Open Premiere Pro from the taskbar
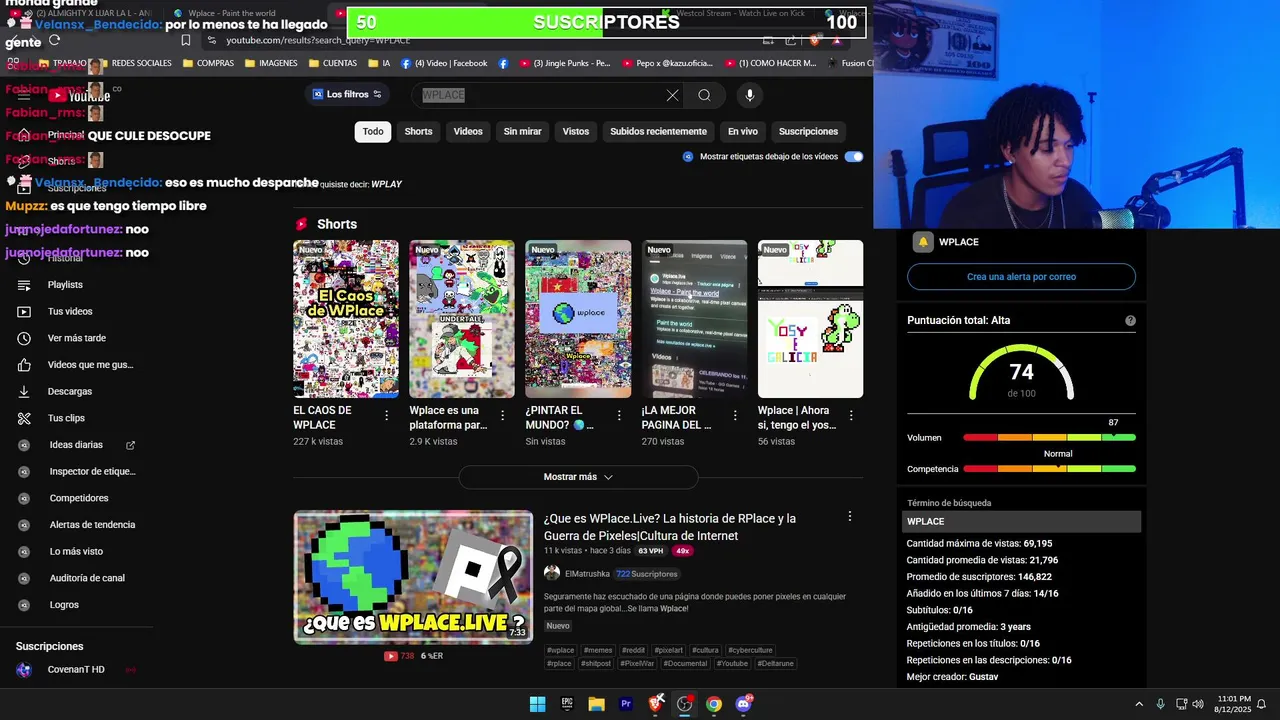Image resolution: width=1280 pixels, height=720 pixels. coord(626,704)
